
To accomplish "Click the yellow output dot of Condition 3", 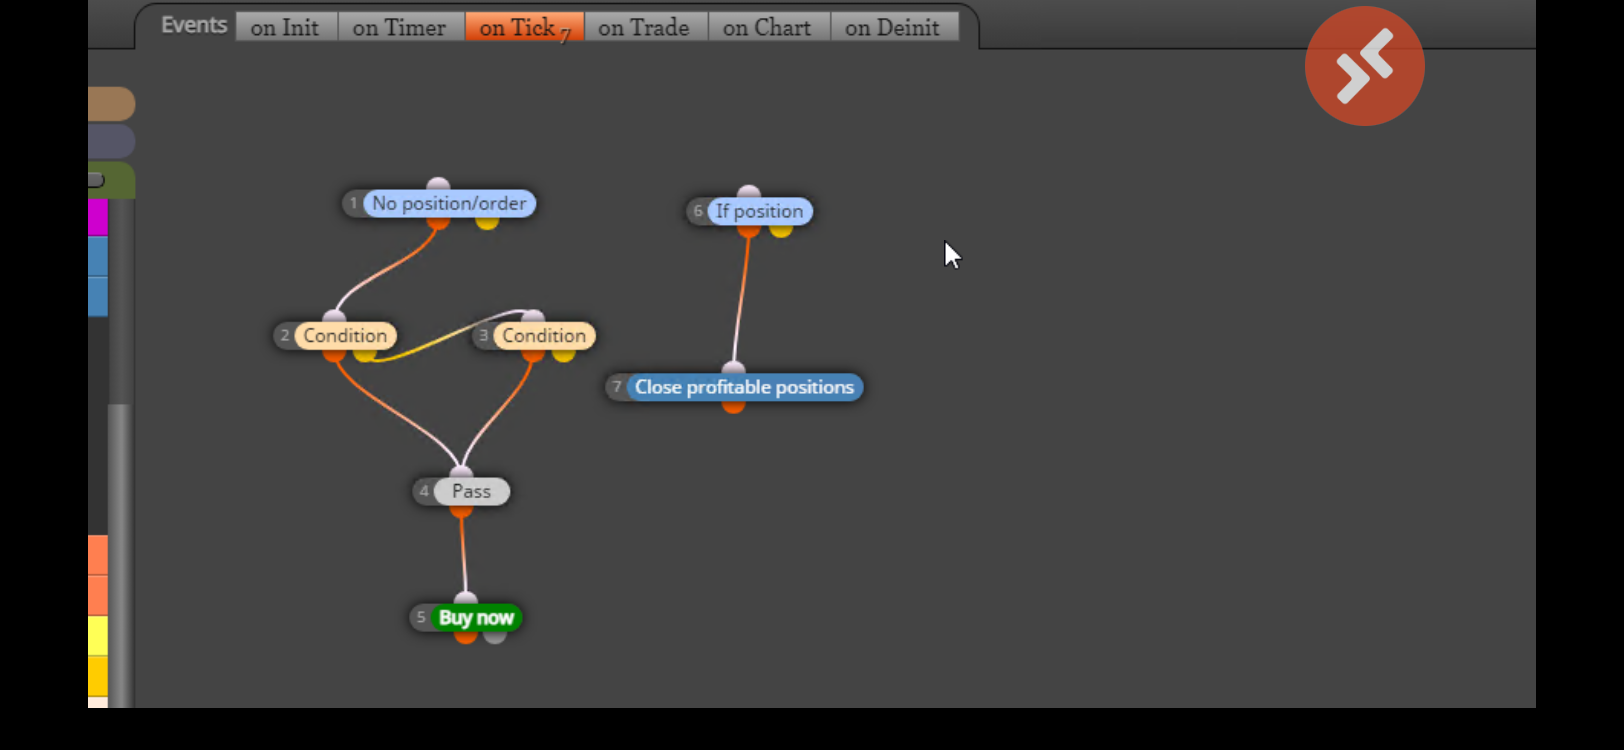I will [x=563, y=354].
